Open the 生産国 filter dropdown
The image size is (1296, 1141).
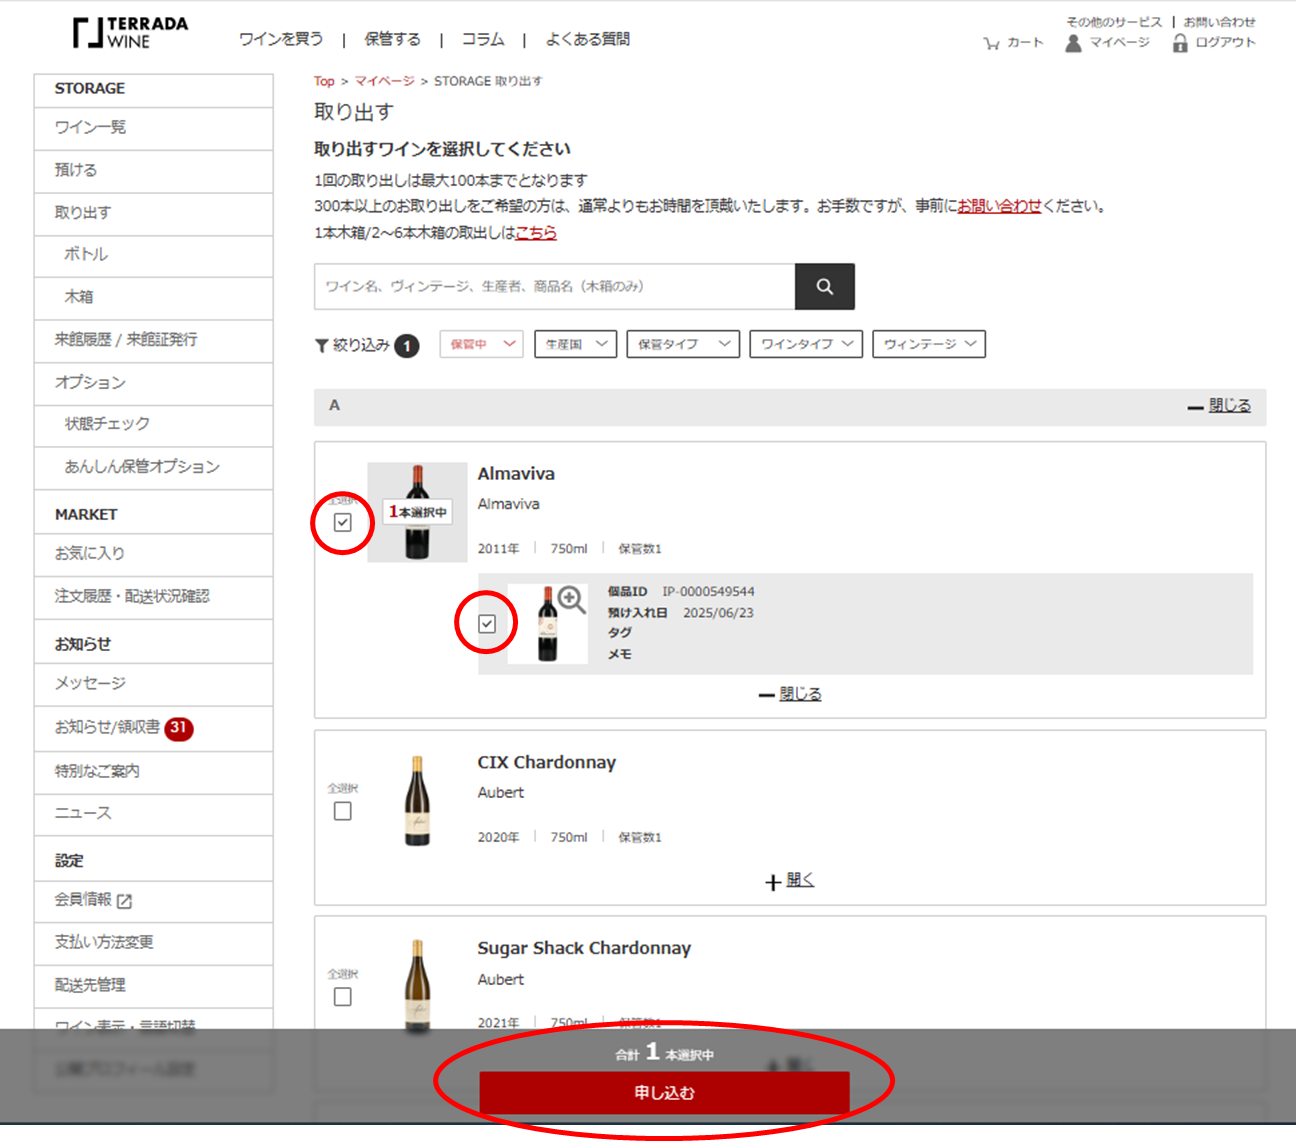click(575, 344)
